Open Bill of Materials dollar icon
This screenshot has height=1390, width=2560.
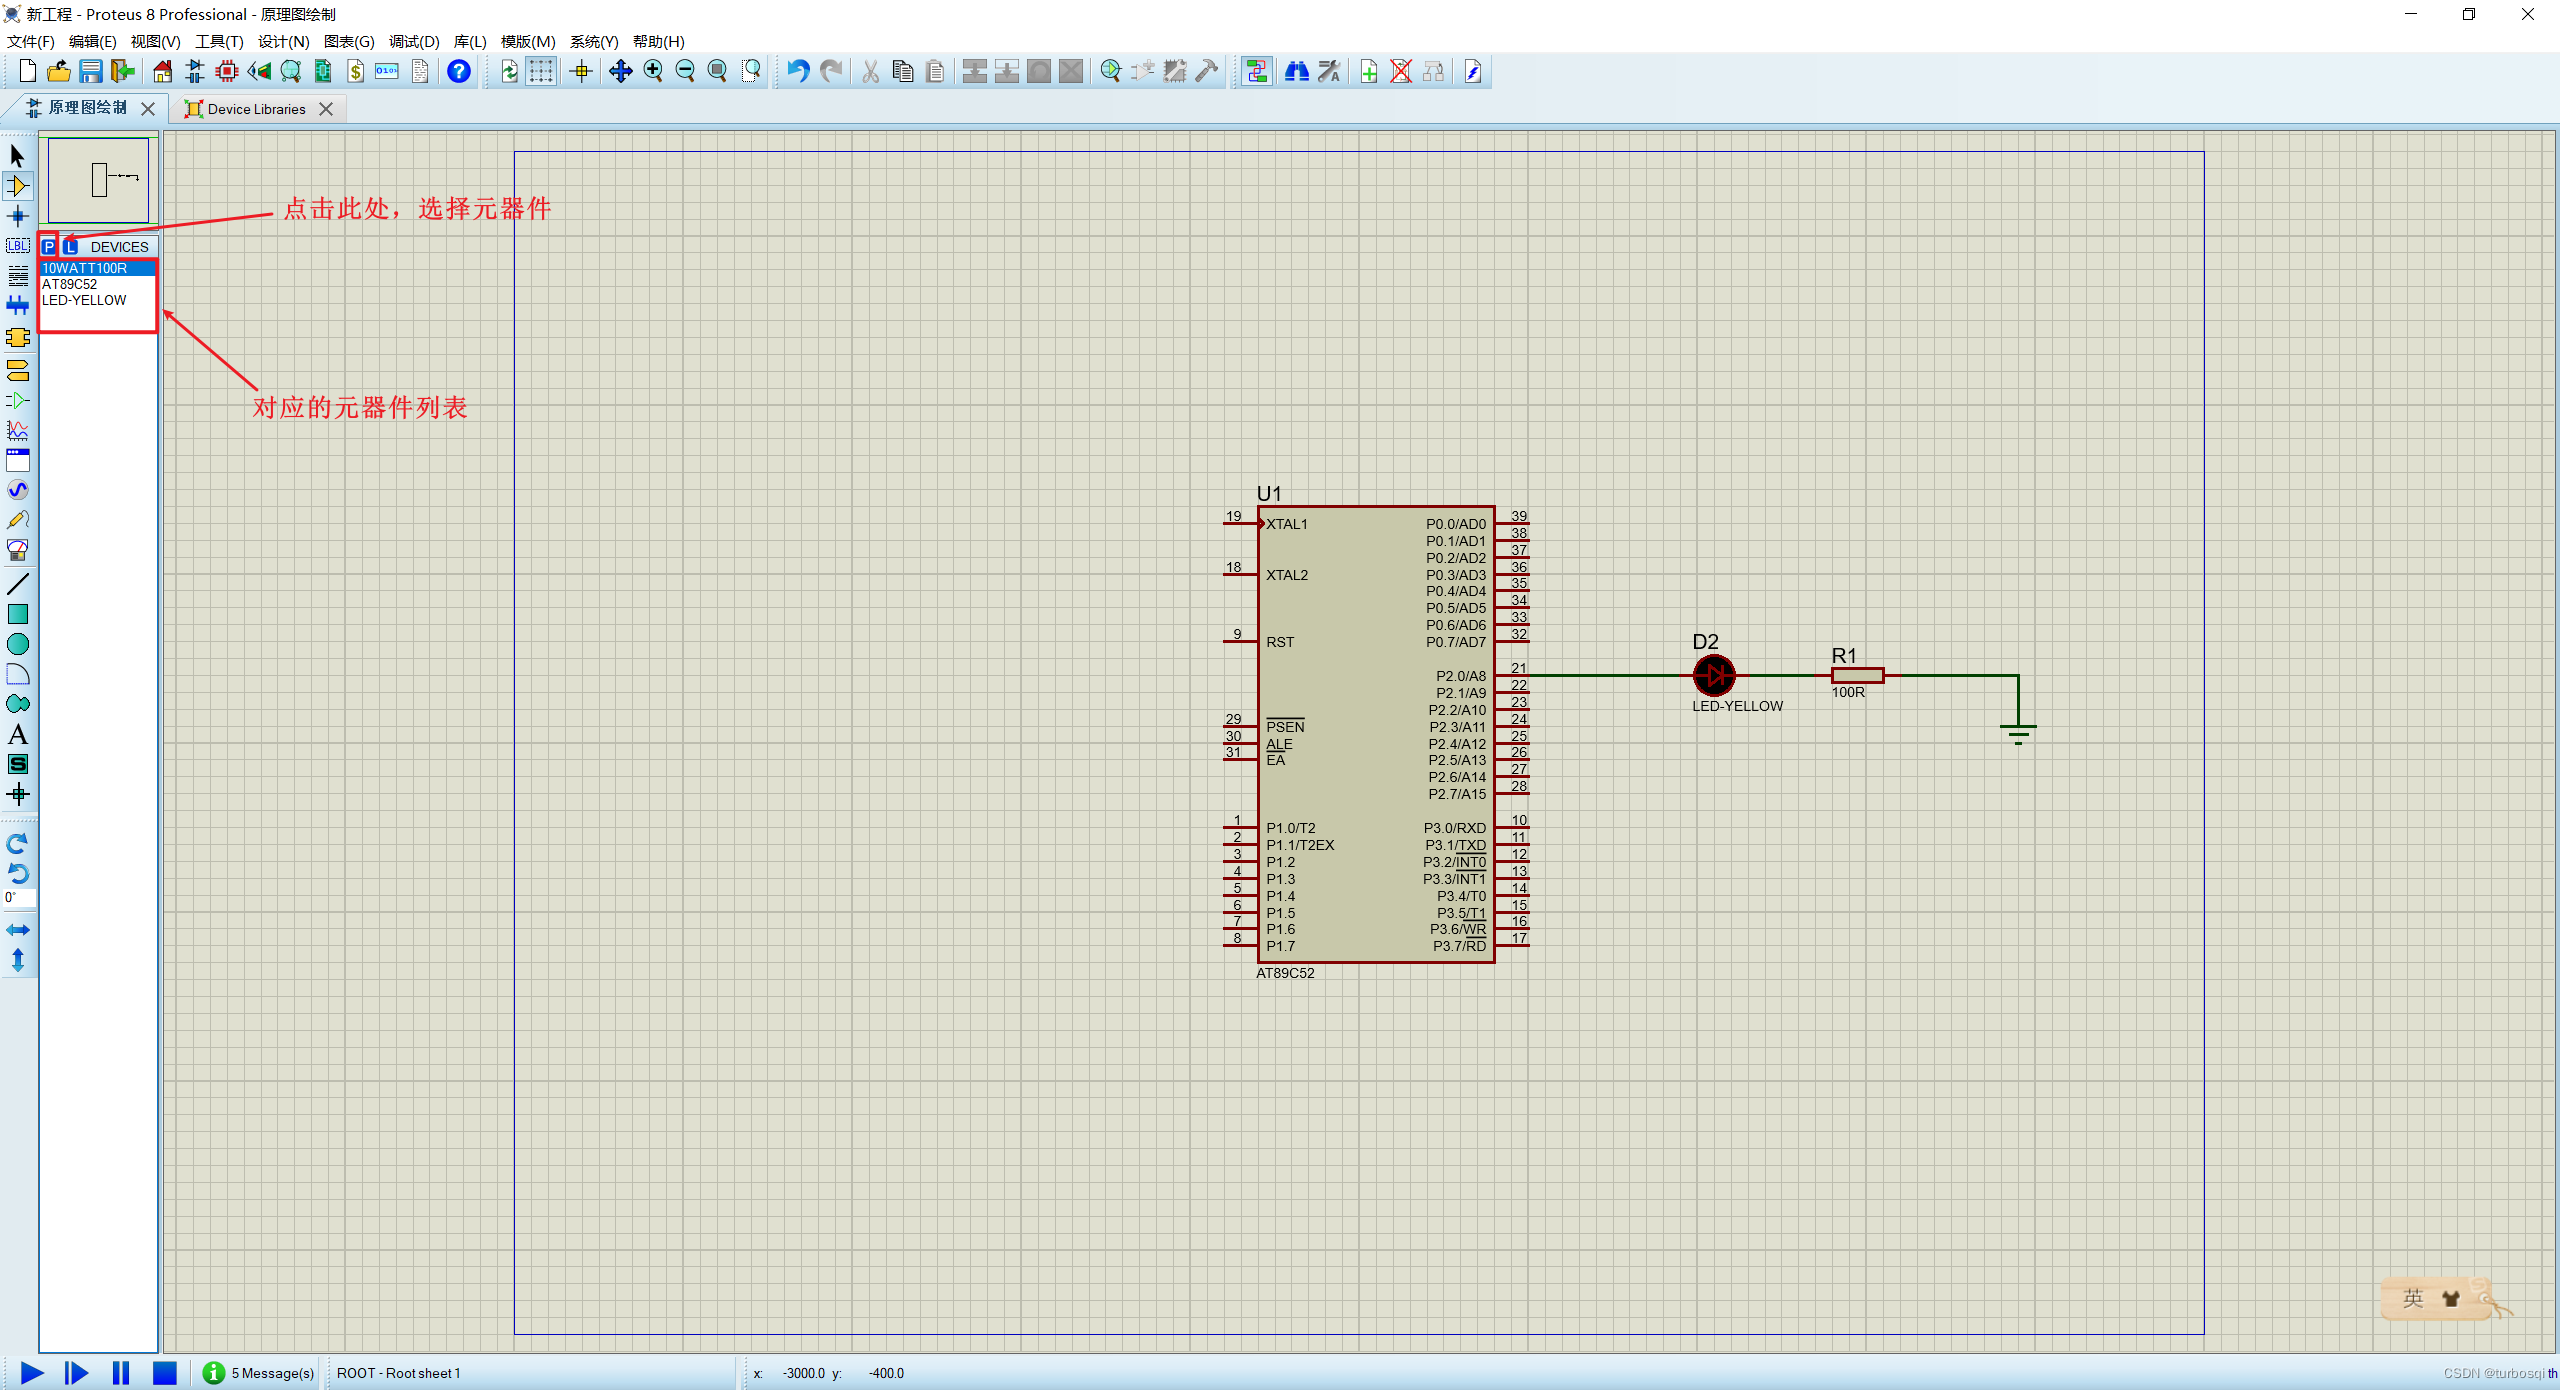(355, 71)
